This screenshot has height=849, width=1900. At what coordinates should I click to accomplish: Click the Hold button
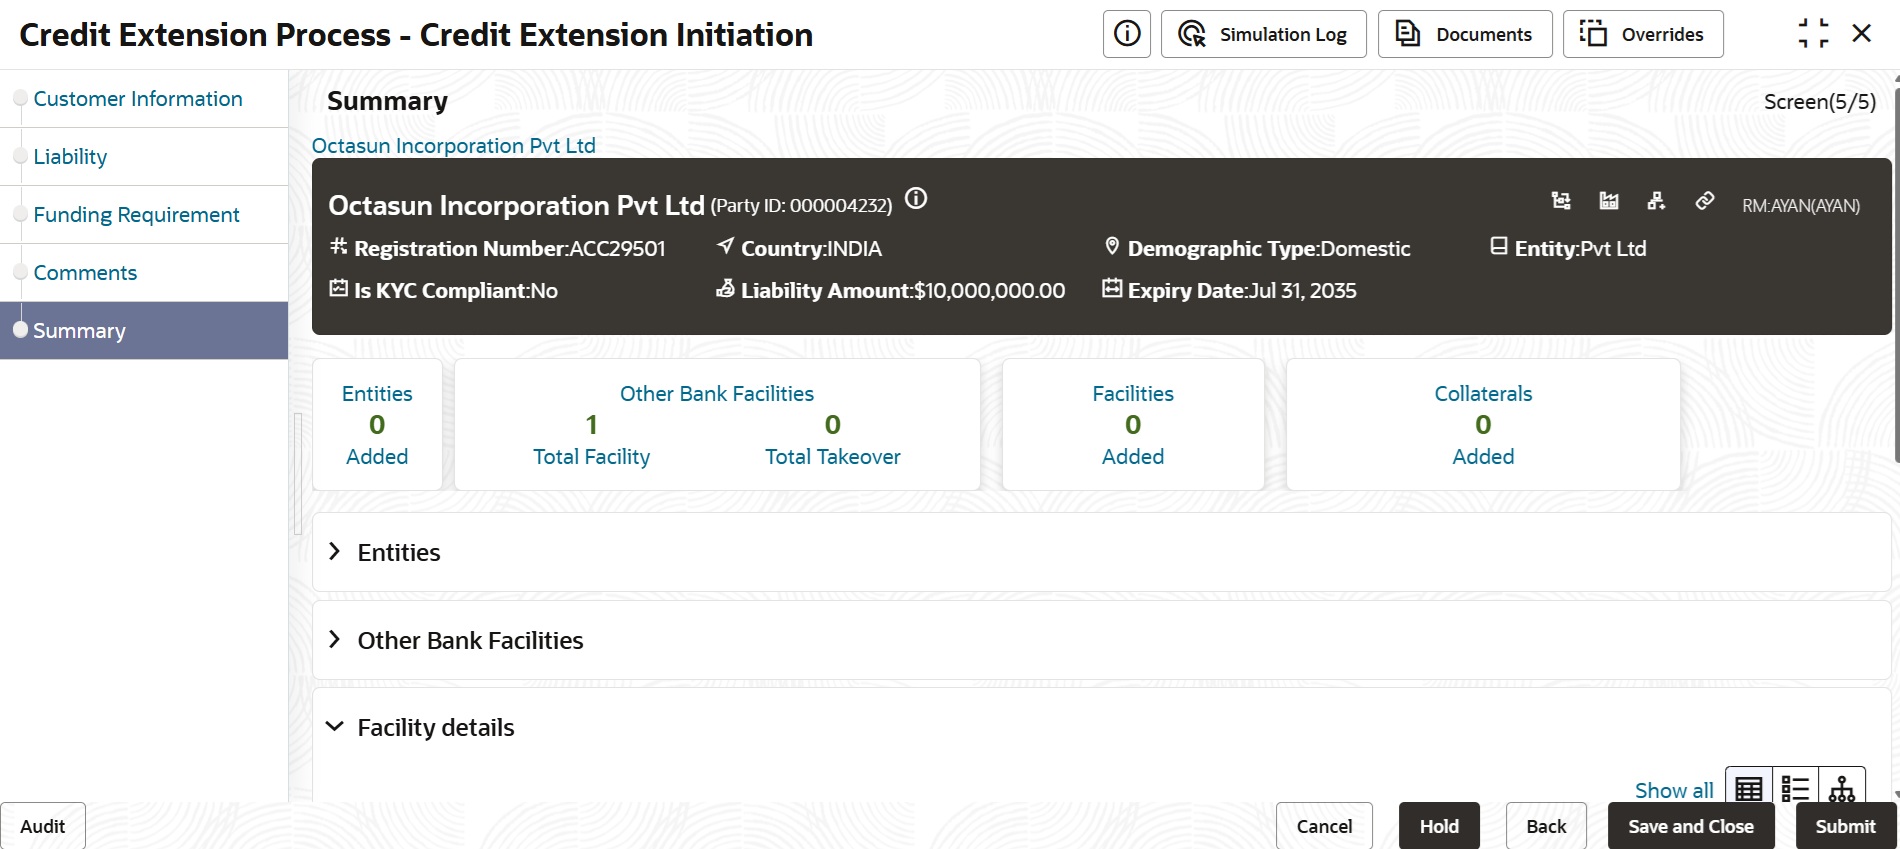click(x=1439, y=826)
